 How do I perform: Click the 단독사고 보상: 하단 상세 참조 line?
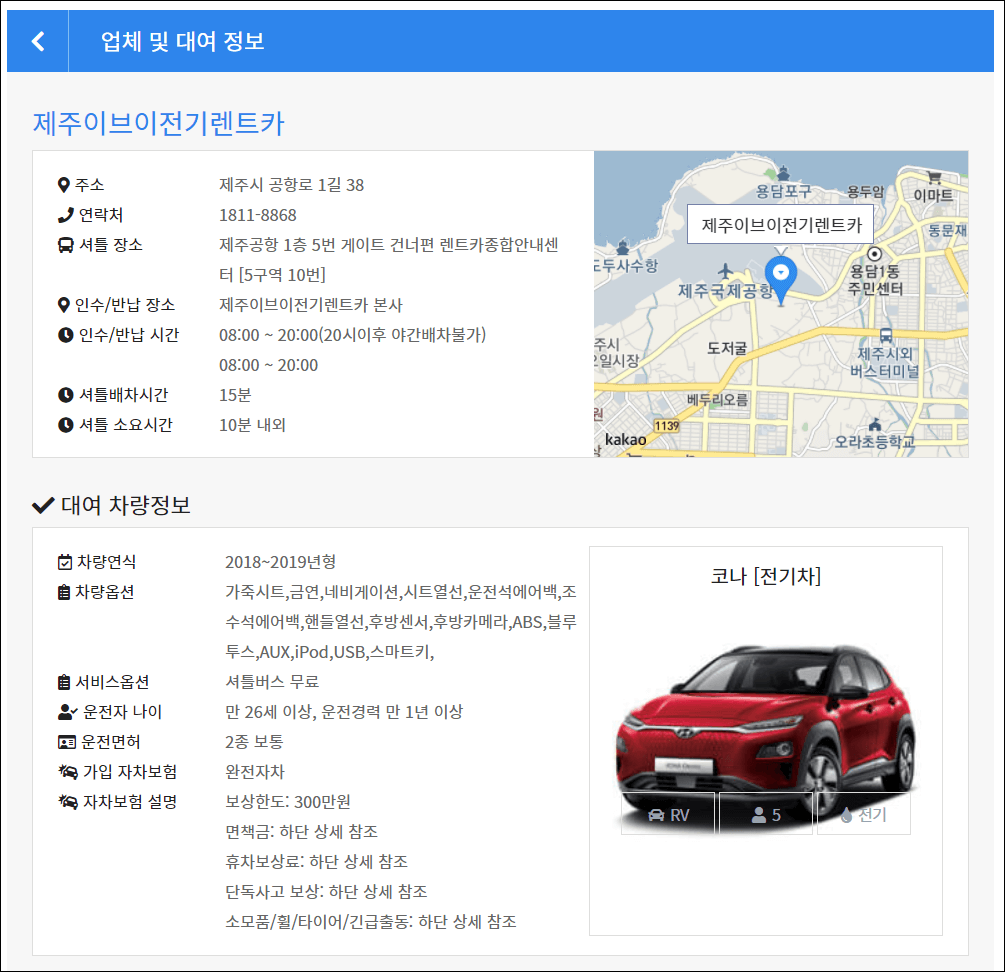point(326,891)
